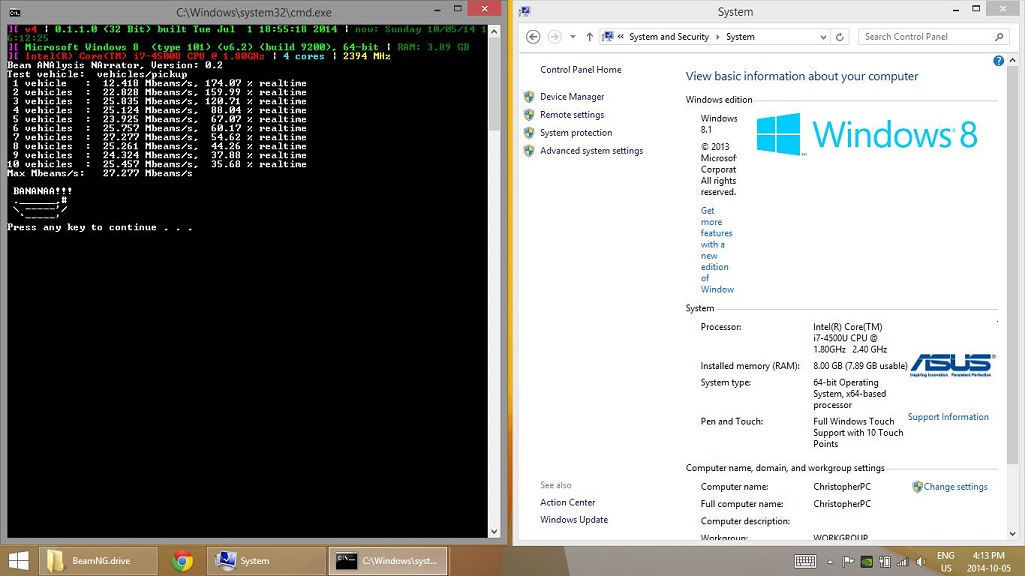Click the Forward arrow in System window
This screenshot has height=576, width=1025.
(x=554, y=37)
